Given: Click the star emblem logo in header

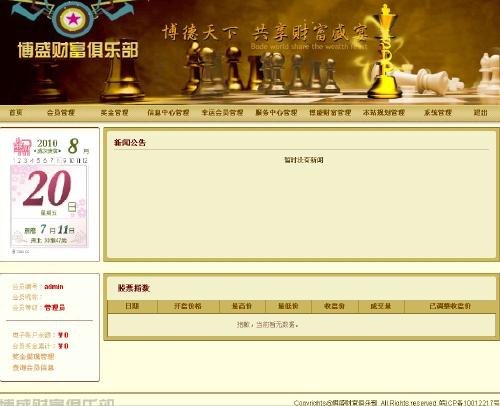Looking at the screenshot, I should pyautogui.click(x=73, y=19).
